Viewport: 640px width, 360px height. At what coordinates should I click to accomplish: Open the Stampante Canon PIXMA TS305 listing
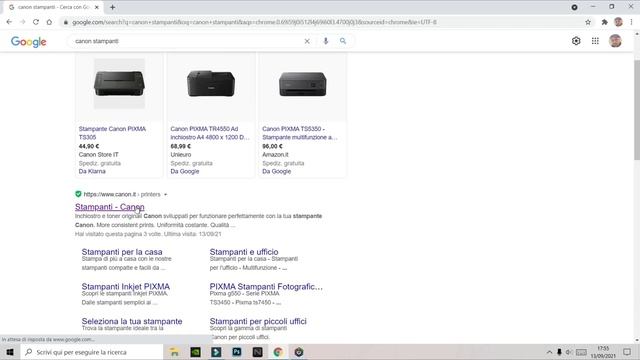point(112,133)
